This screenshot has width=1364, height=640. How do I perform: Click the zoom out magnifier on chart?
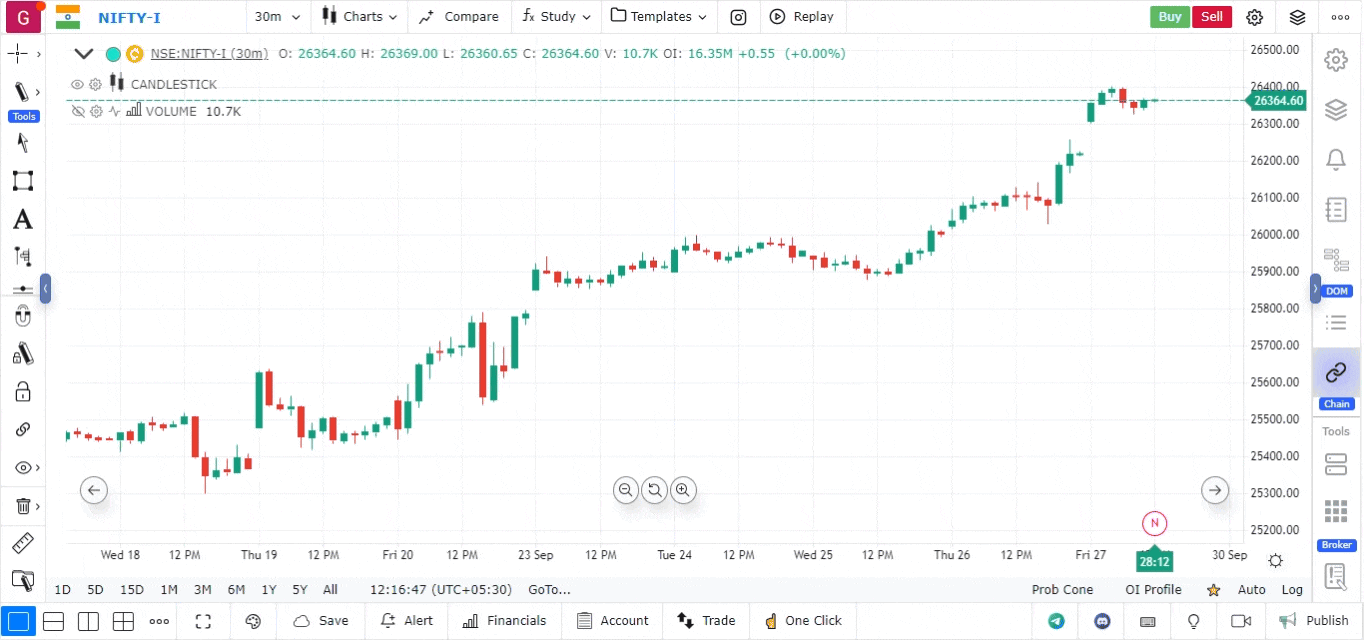pyautogui.click(x=626, y=490)
